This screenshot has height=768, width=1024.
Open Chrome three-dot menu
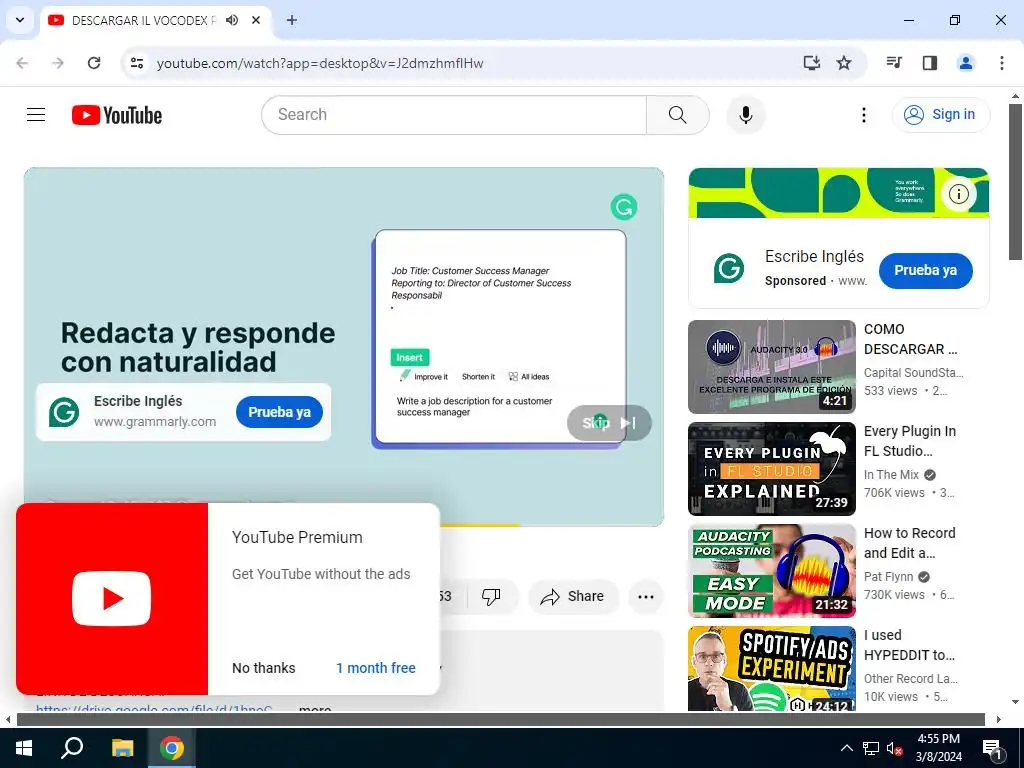[1001, 63]
